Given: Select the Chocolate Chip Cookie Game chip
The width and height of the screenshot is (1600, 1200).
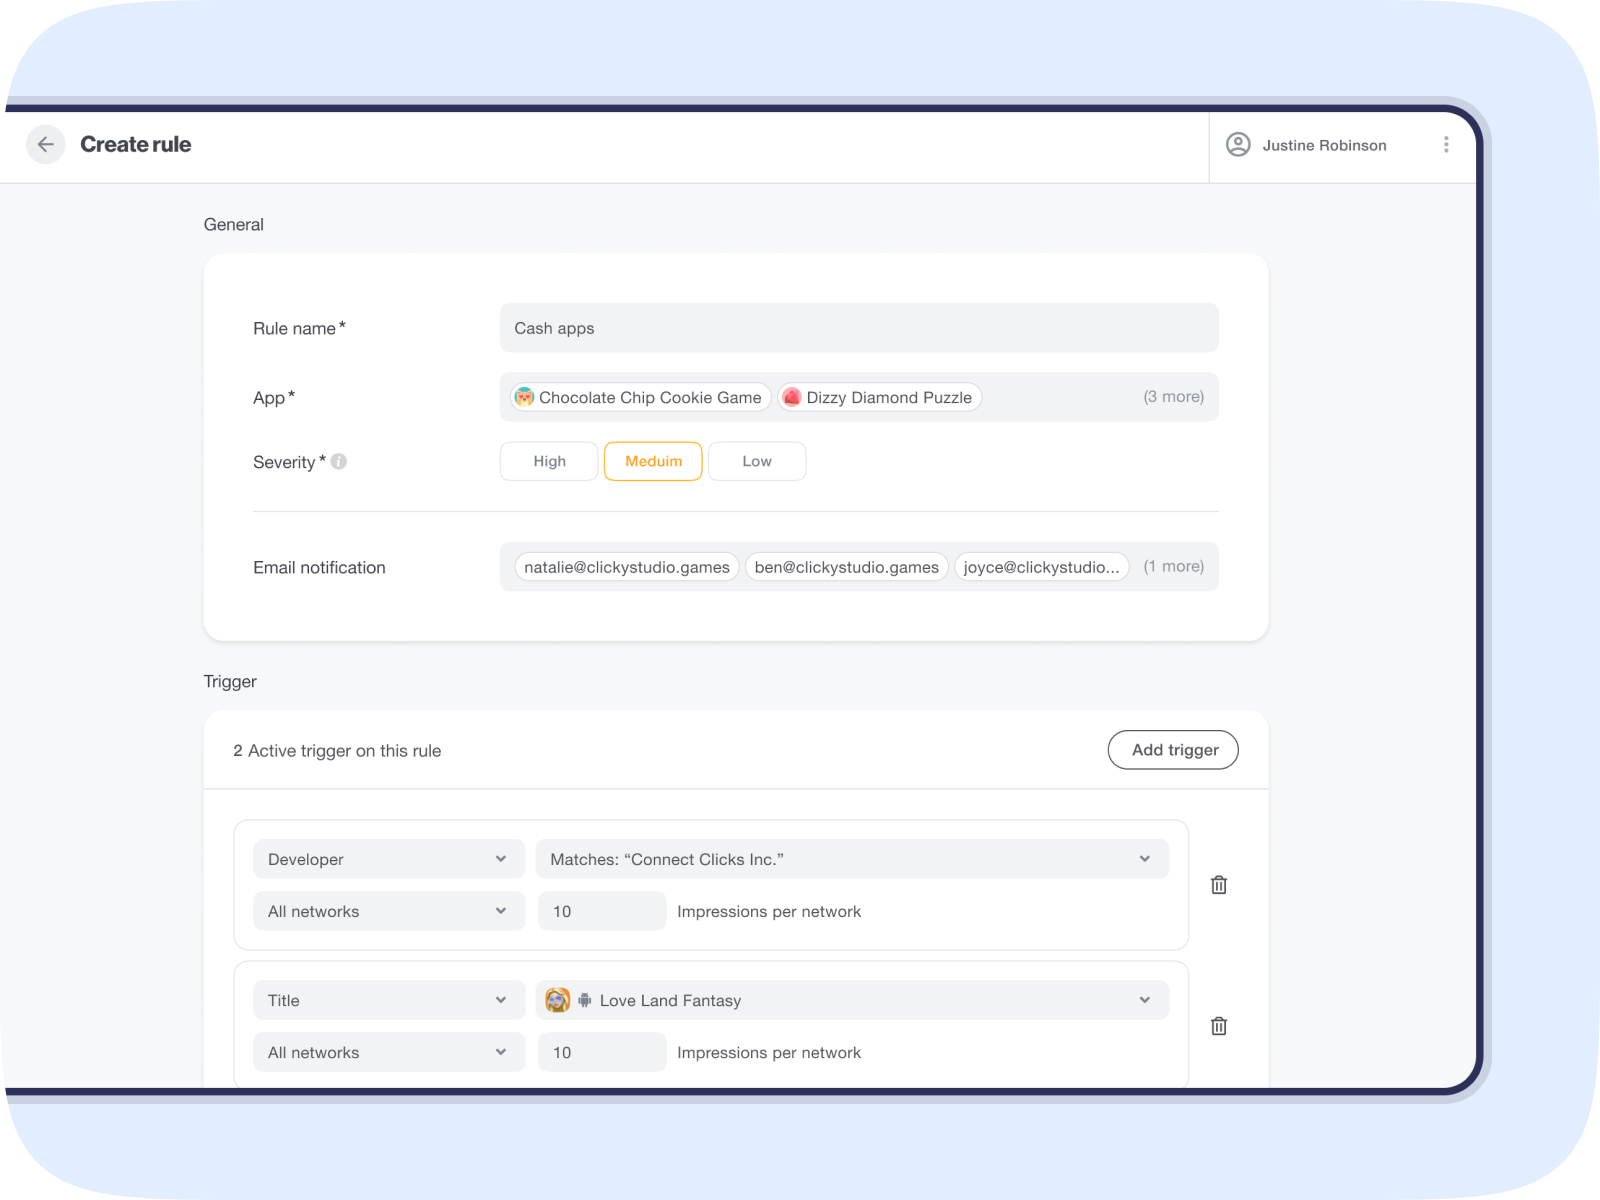Looking at the screenshot, I should pos(640,397).
